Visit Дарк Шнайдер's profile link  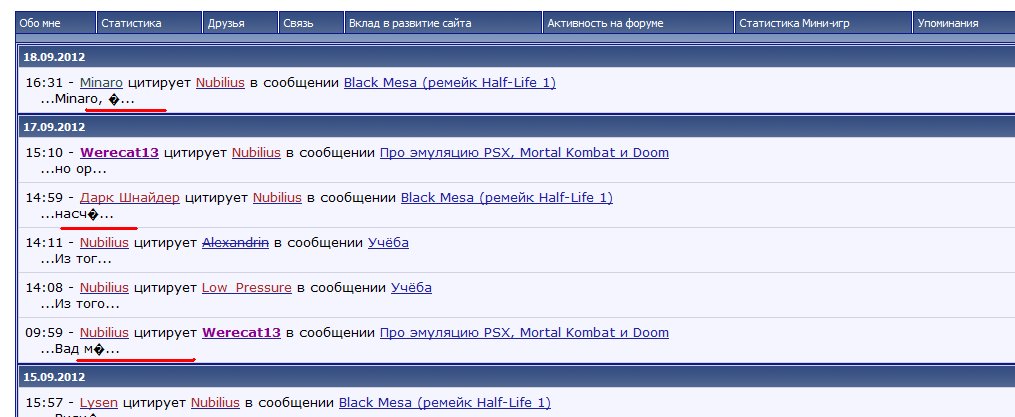point(129,198)
